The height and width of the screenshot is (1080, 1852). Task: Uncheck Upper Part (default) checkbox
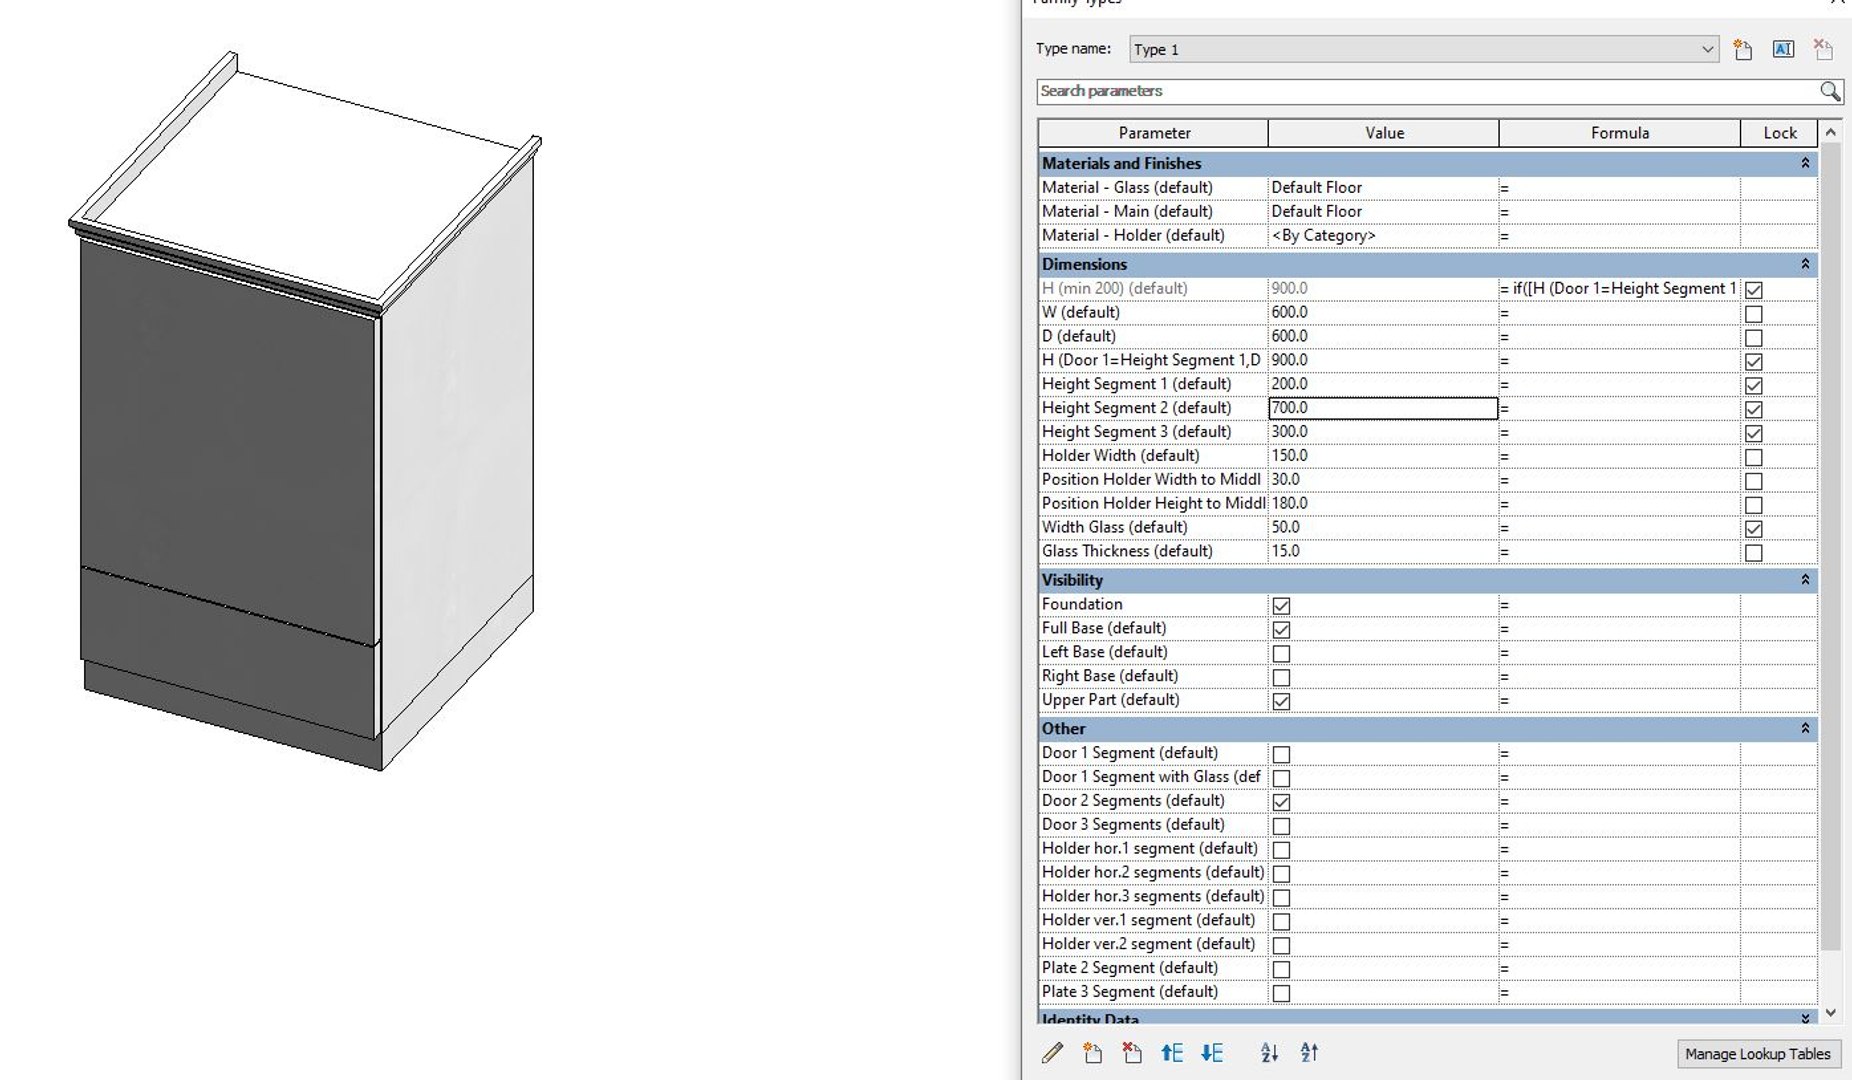tap(1281, 701)
